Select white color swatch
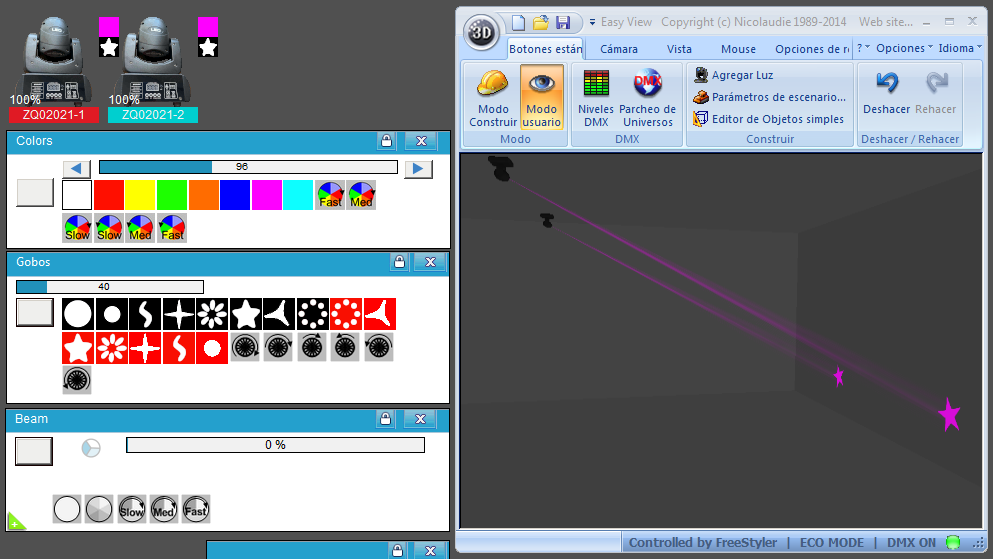This screenshot has width=993, height=559. click(x=77, y=194)
